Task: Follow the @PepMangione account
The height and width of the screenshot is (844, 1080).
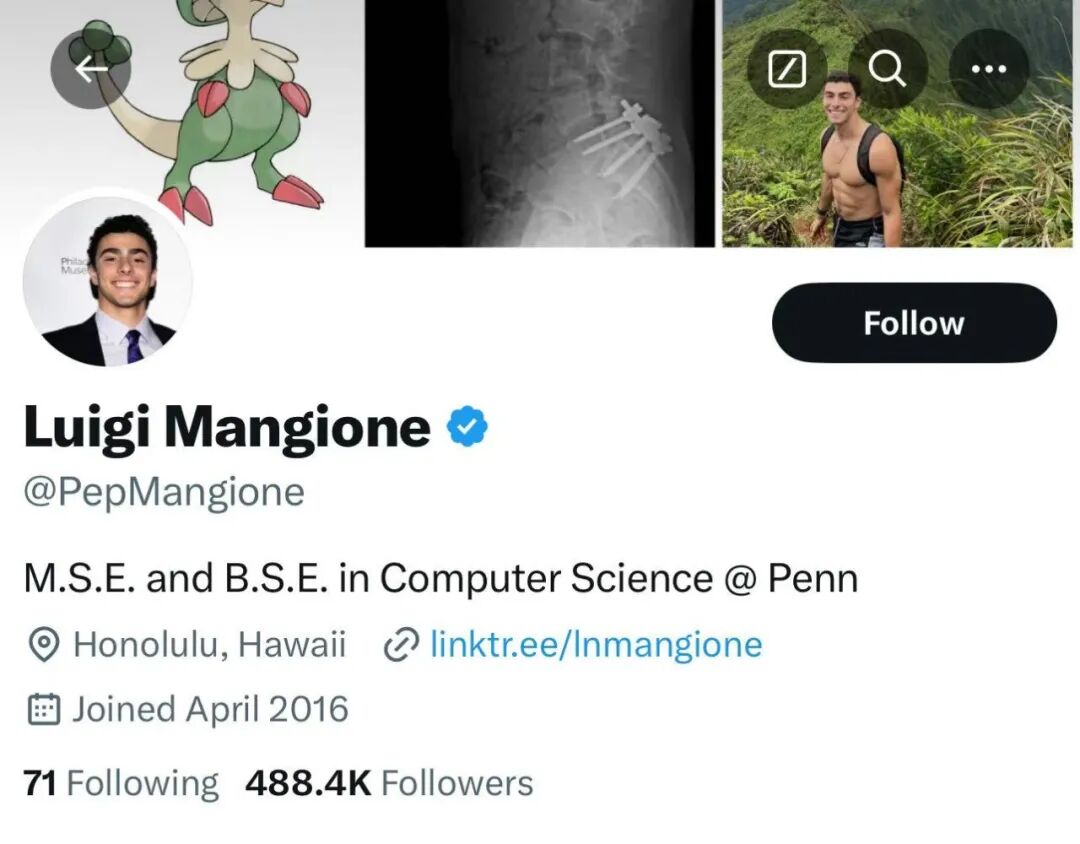Action: point(914,322)
